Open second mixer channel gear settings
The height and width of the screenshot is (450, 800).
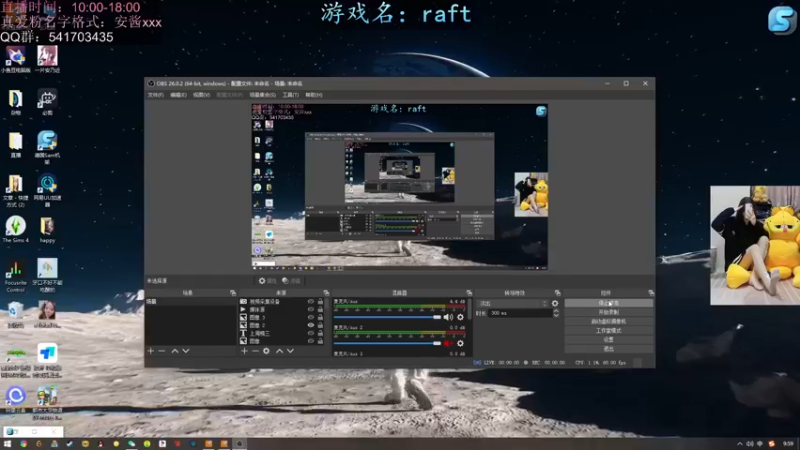[460, 343]
